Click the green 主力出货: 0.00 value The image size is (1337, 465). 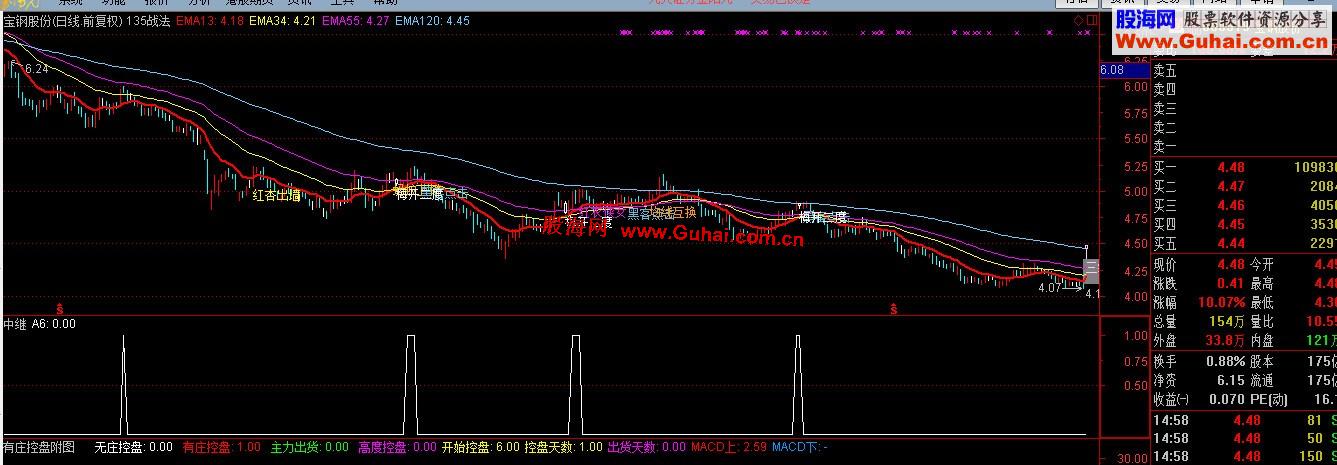(310, 447)
